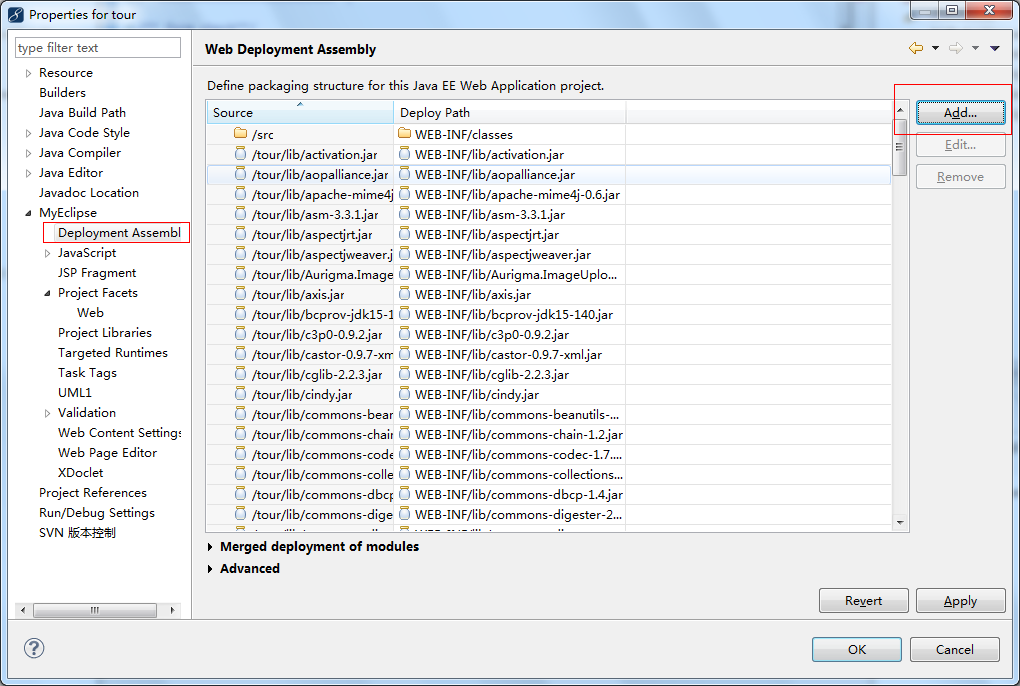Viewport: 1020px width, 686px height.
Task: Click the axis.jar source jar icon
Action: pos(240,294)
